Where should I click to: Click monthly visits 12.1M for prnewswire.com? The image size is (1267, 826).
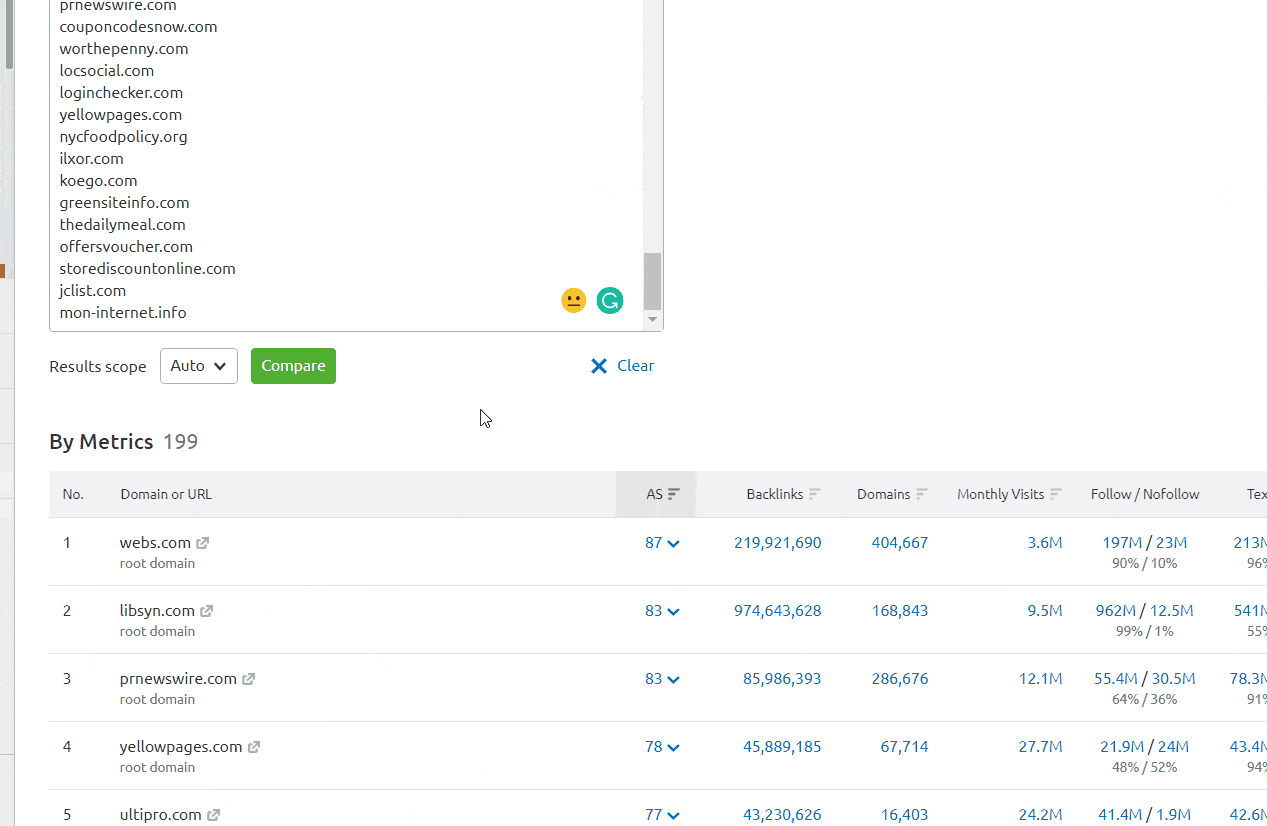pyautogui.click(x=1041, y=679)
